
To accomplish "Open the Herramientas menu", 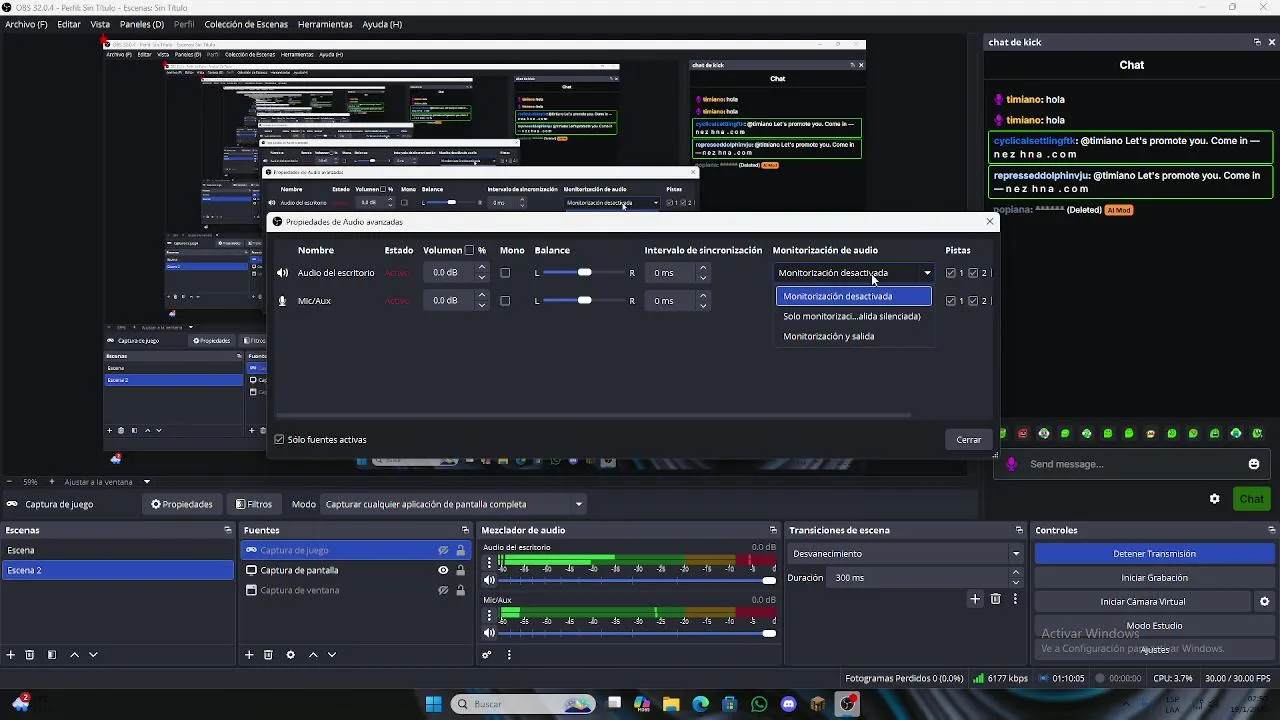I will (325, 24).
